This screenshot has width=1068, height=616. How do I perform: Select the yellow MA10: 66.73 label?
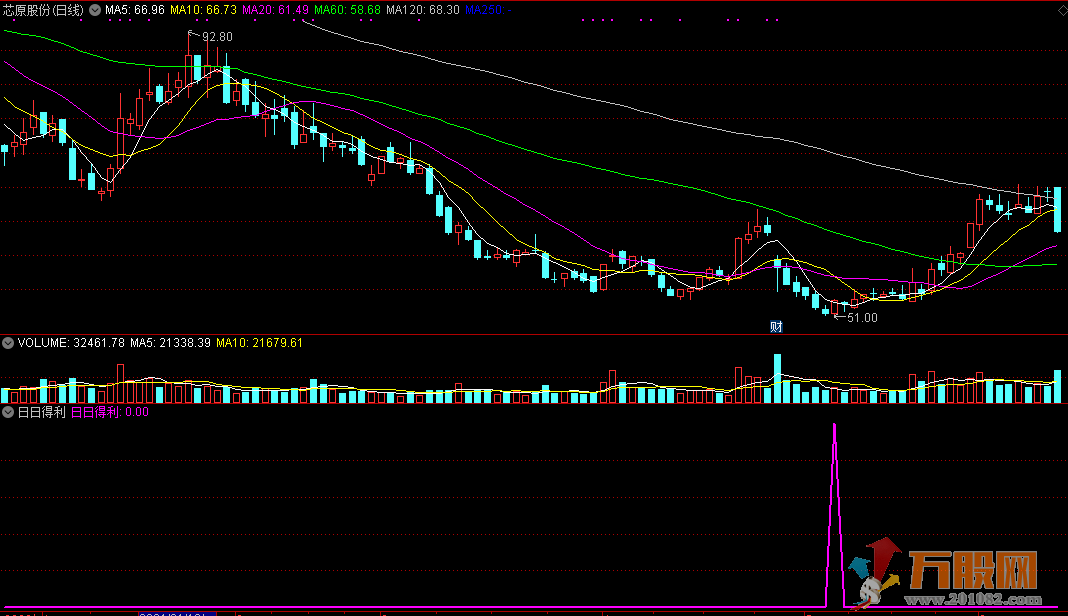click(204, 10)
